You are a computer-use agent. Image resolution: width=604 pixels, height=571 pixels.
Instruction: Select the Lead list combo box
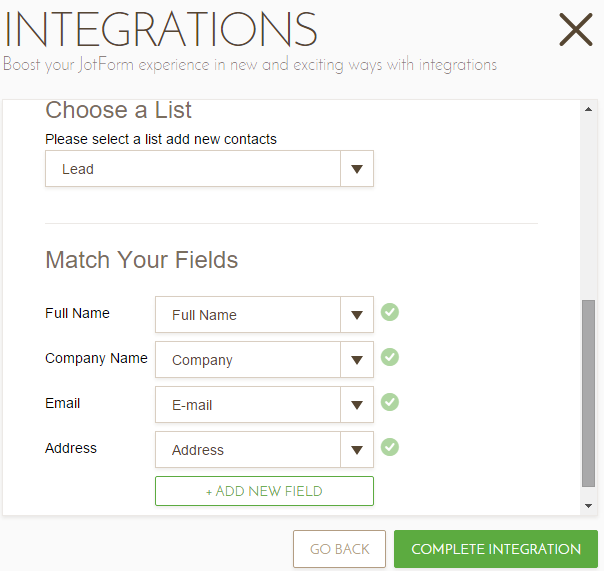point(193,169)
